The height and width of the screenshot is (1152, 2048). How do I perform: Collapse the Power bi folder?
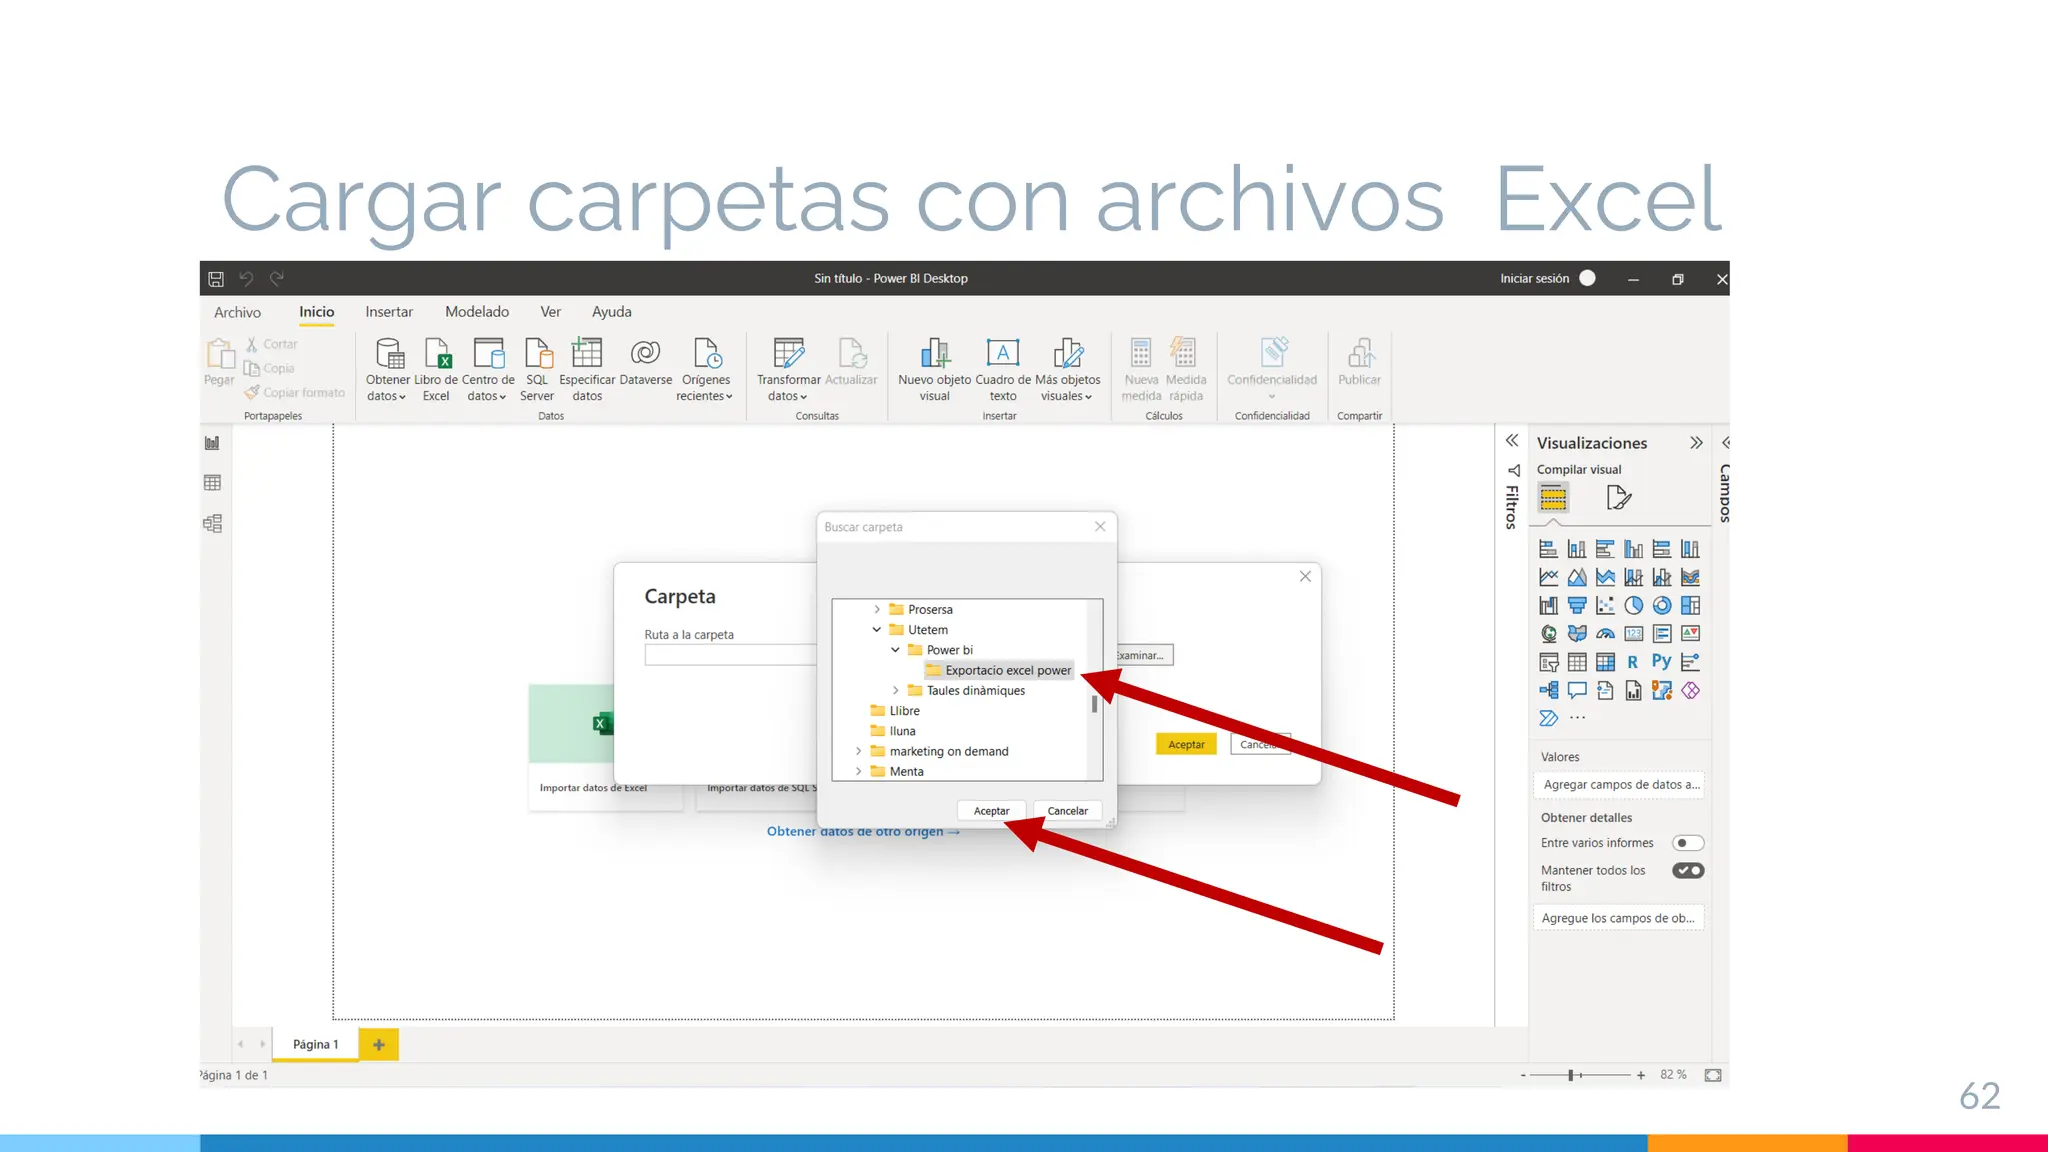896,650
